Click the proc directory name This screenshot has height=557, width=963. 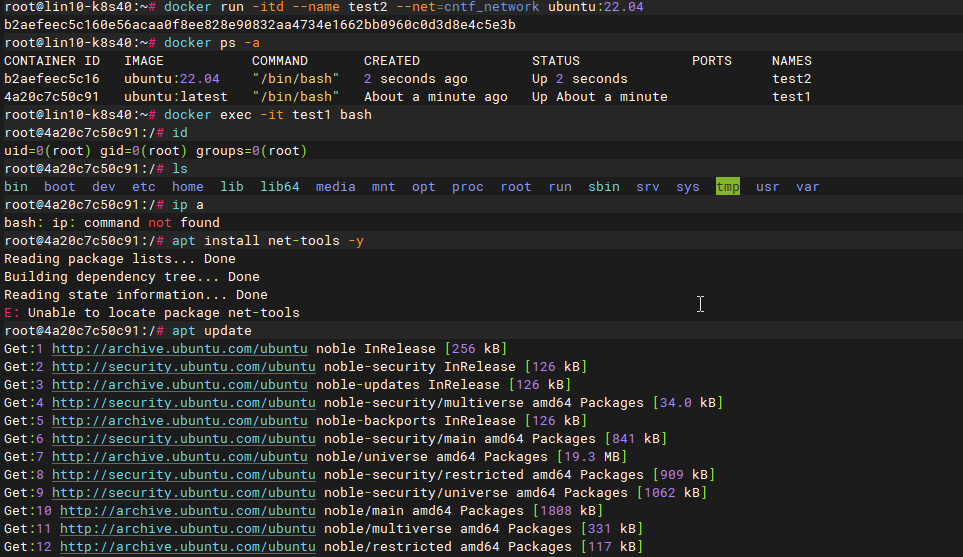tap(467, 187)
